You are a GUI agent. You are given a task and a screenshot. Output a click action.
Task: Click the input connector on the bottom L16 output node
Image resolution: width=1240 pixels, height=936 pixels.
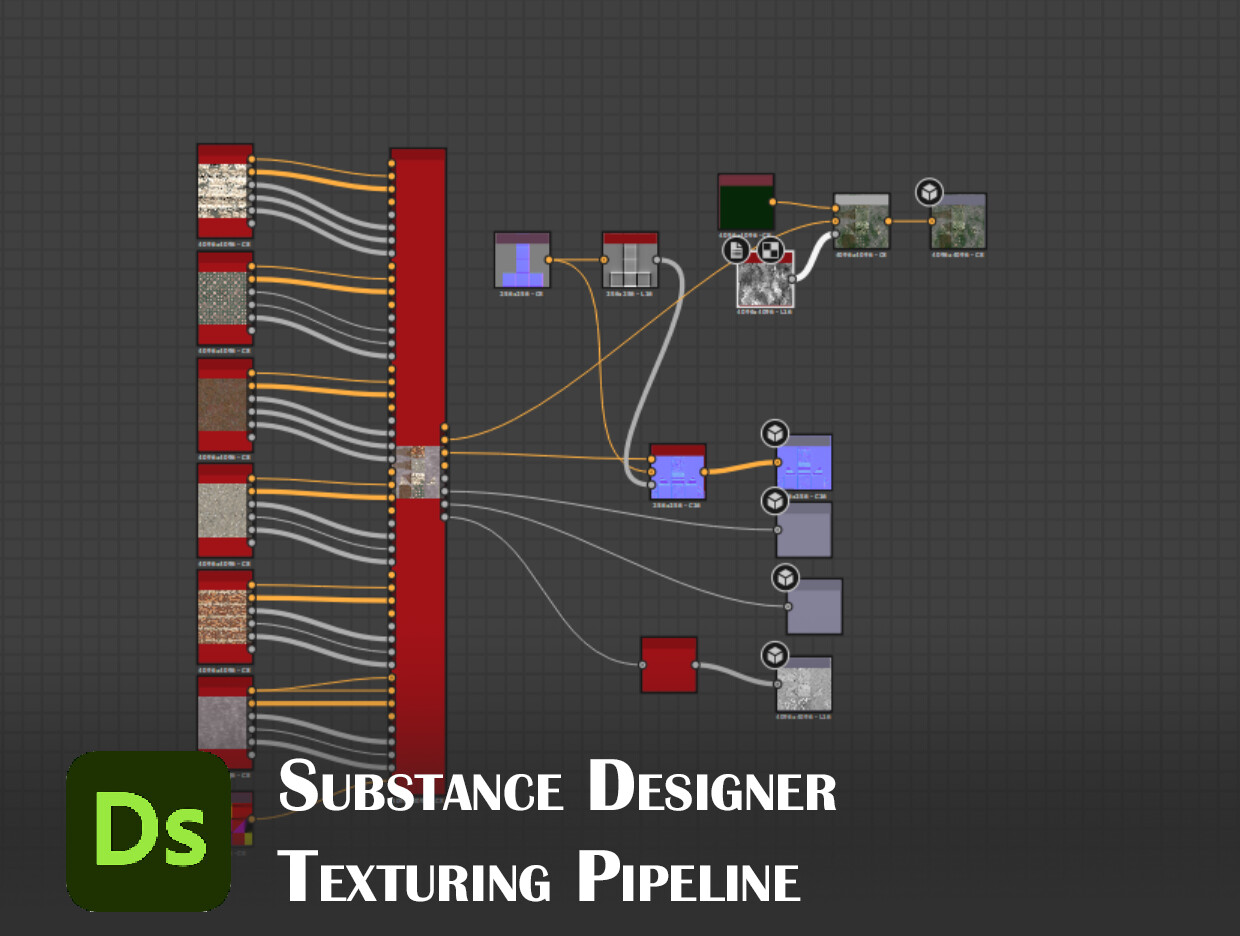(x=777, y=684)
